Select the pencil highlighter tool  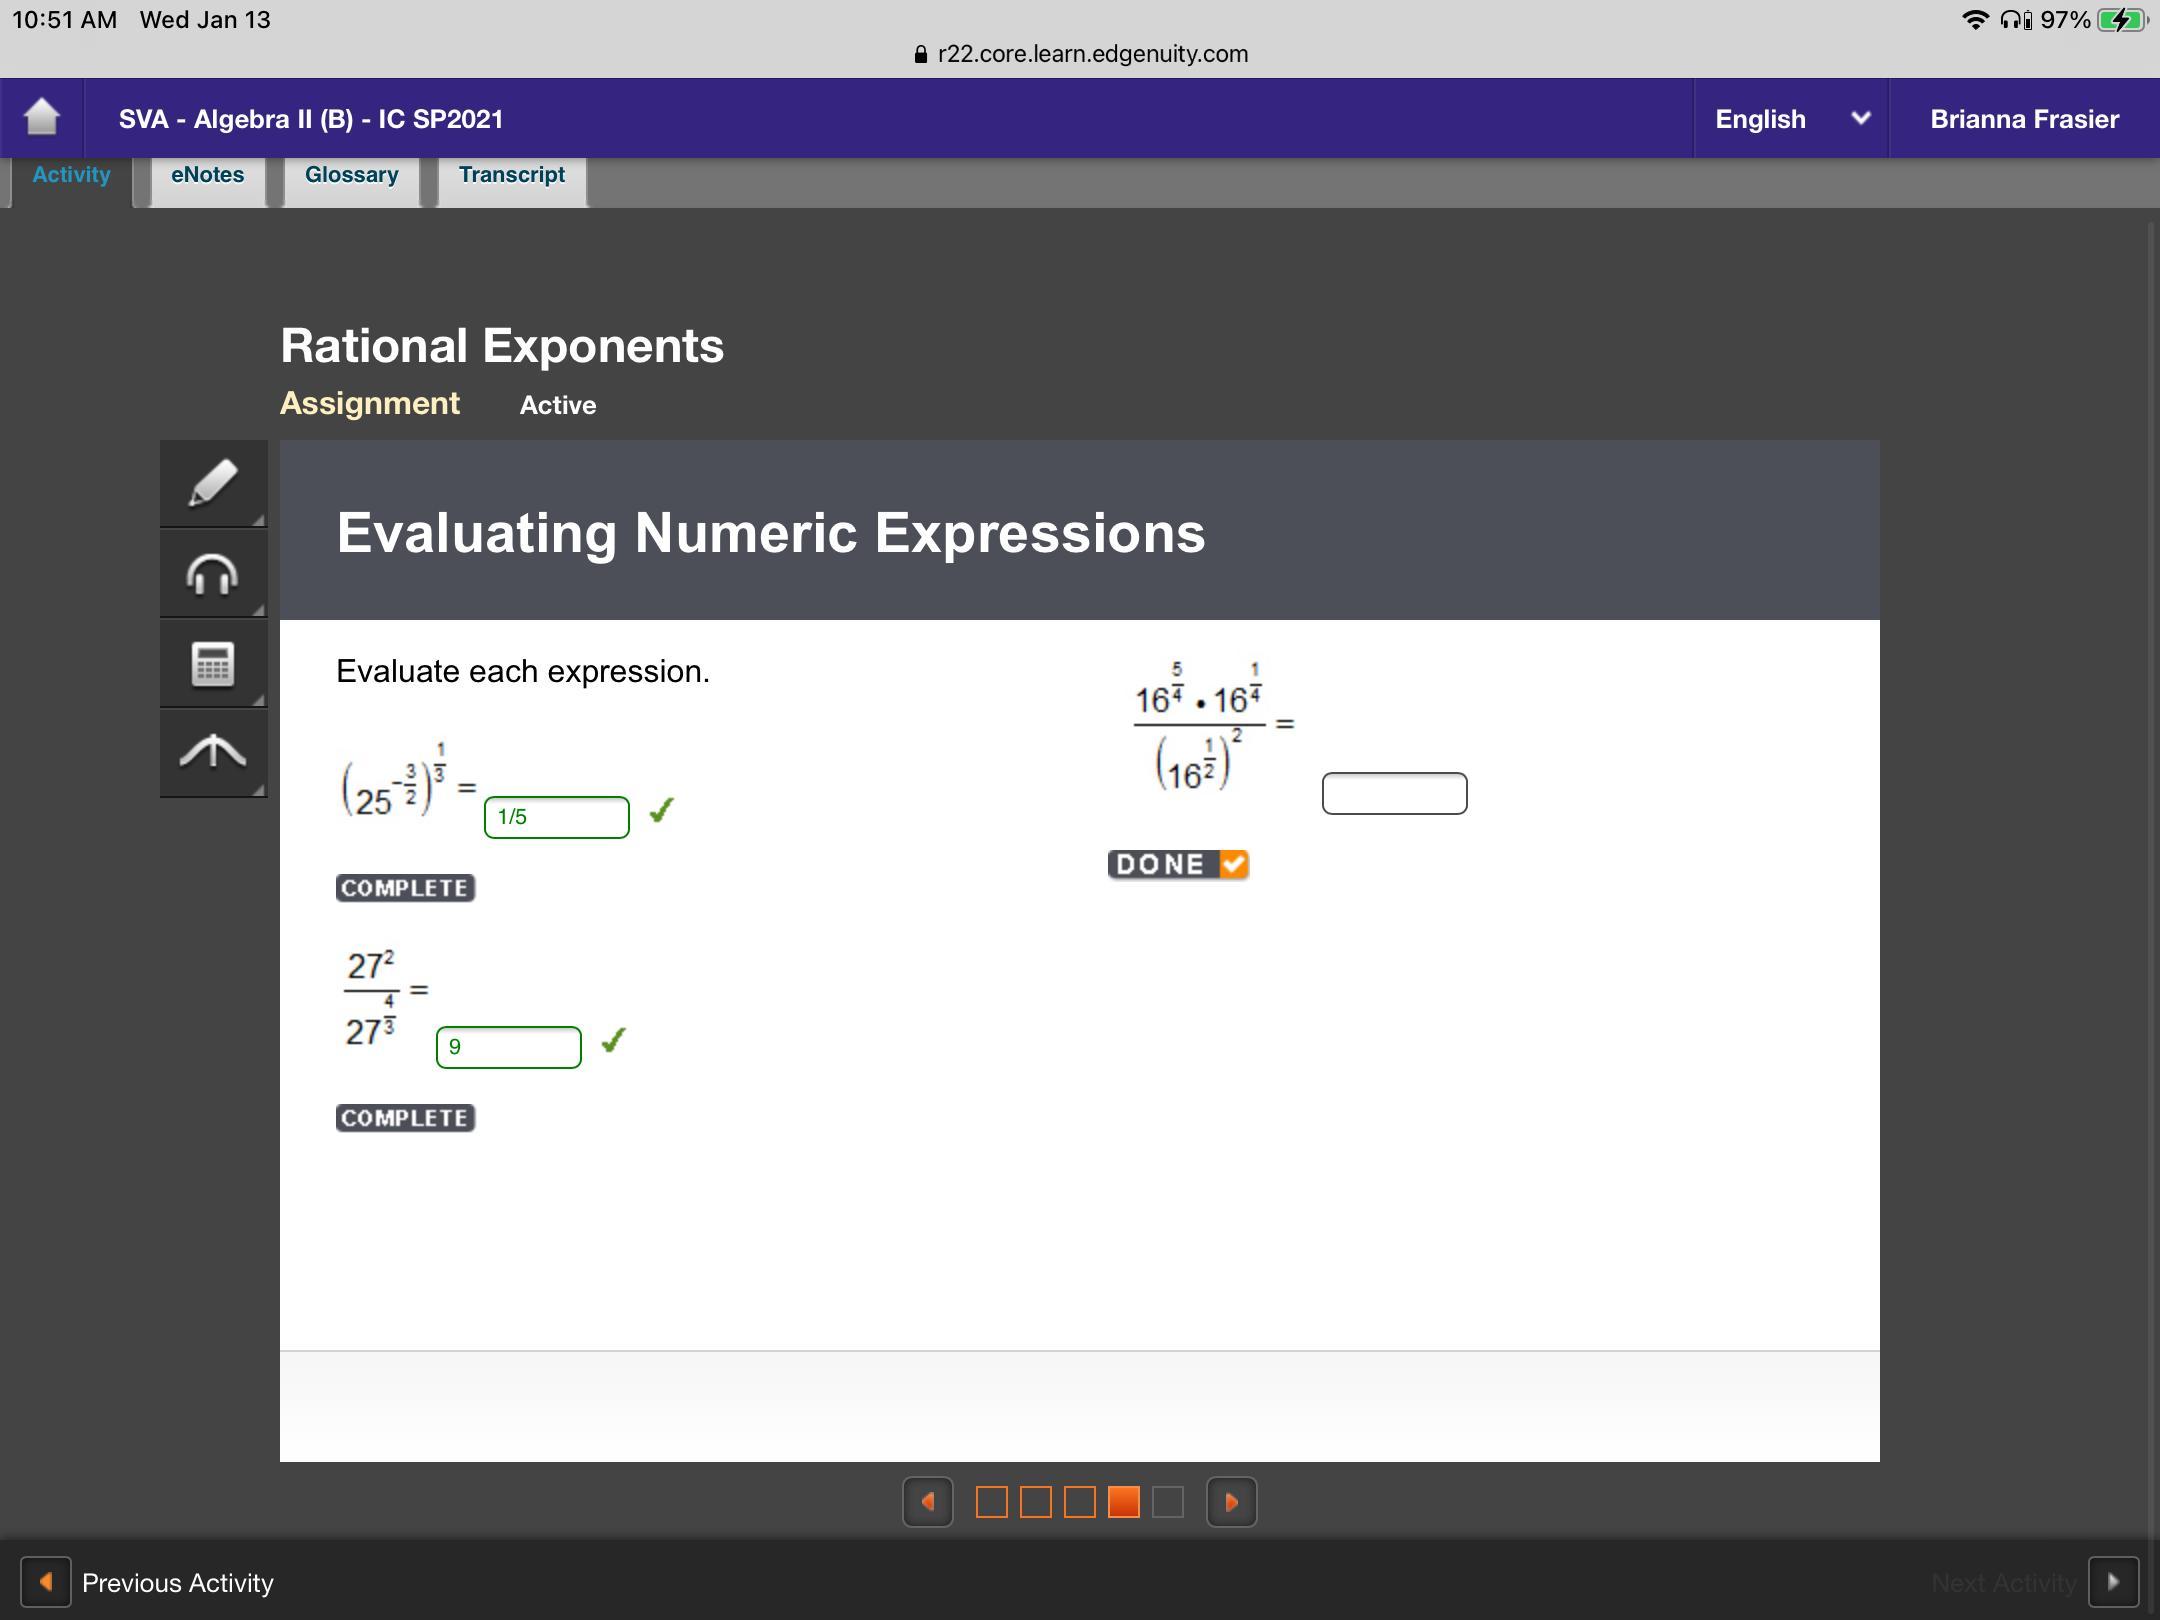click(213, 484)
